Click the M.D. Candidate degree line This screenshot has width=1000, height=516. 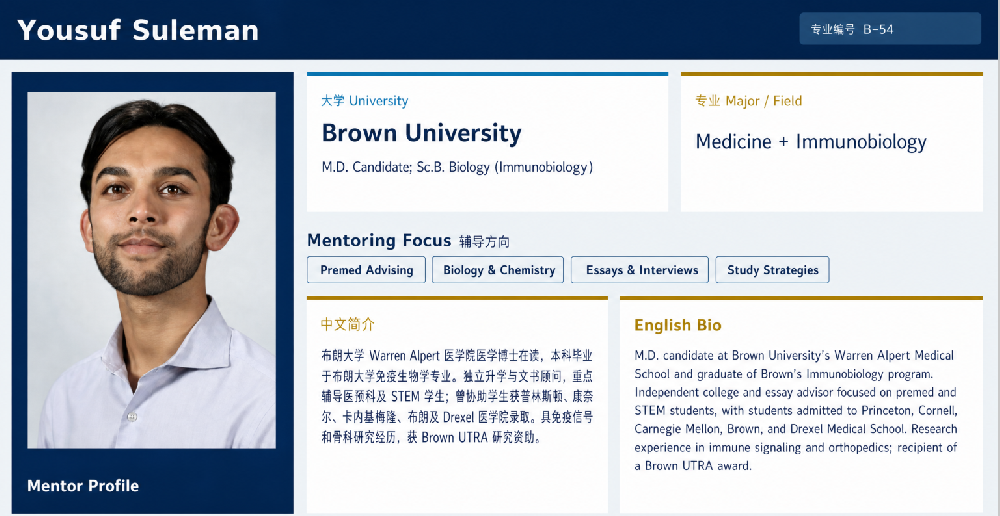[x=457, y=168]
